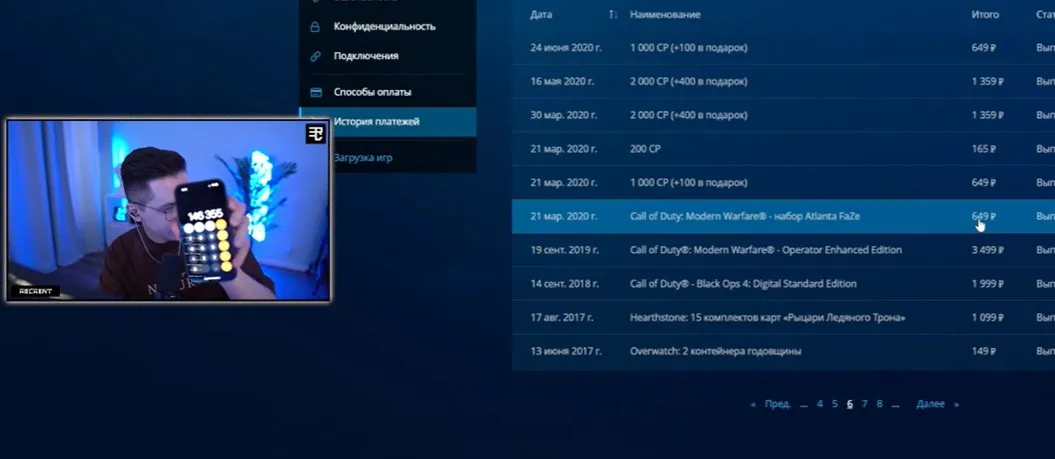Viewport: 1055px width, 459px height.
Task: Click the 200 CP purchase name
Action: click(645, 149)
